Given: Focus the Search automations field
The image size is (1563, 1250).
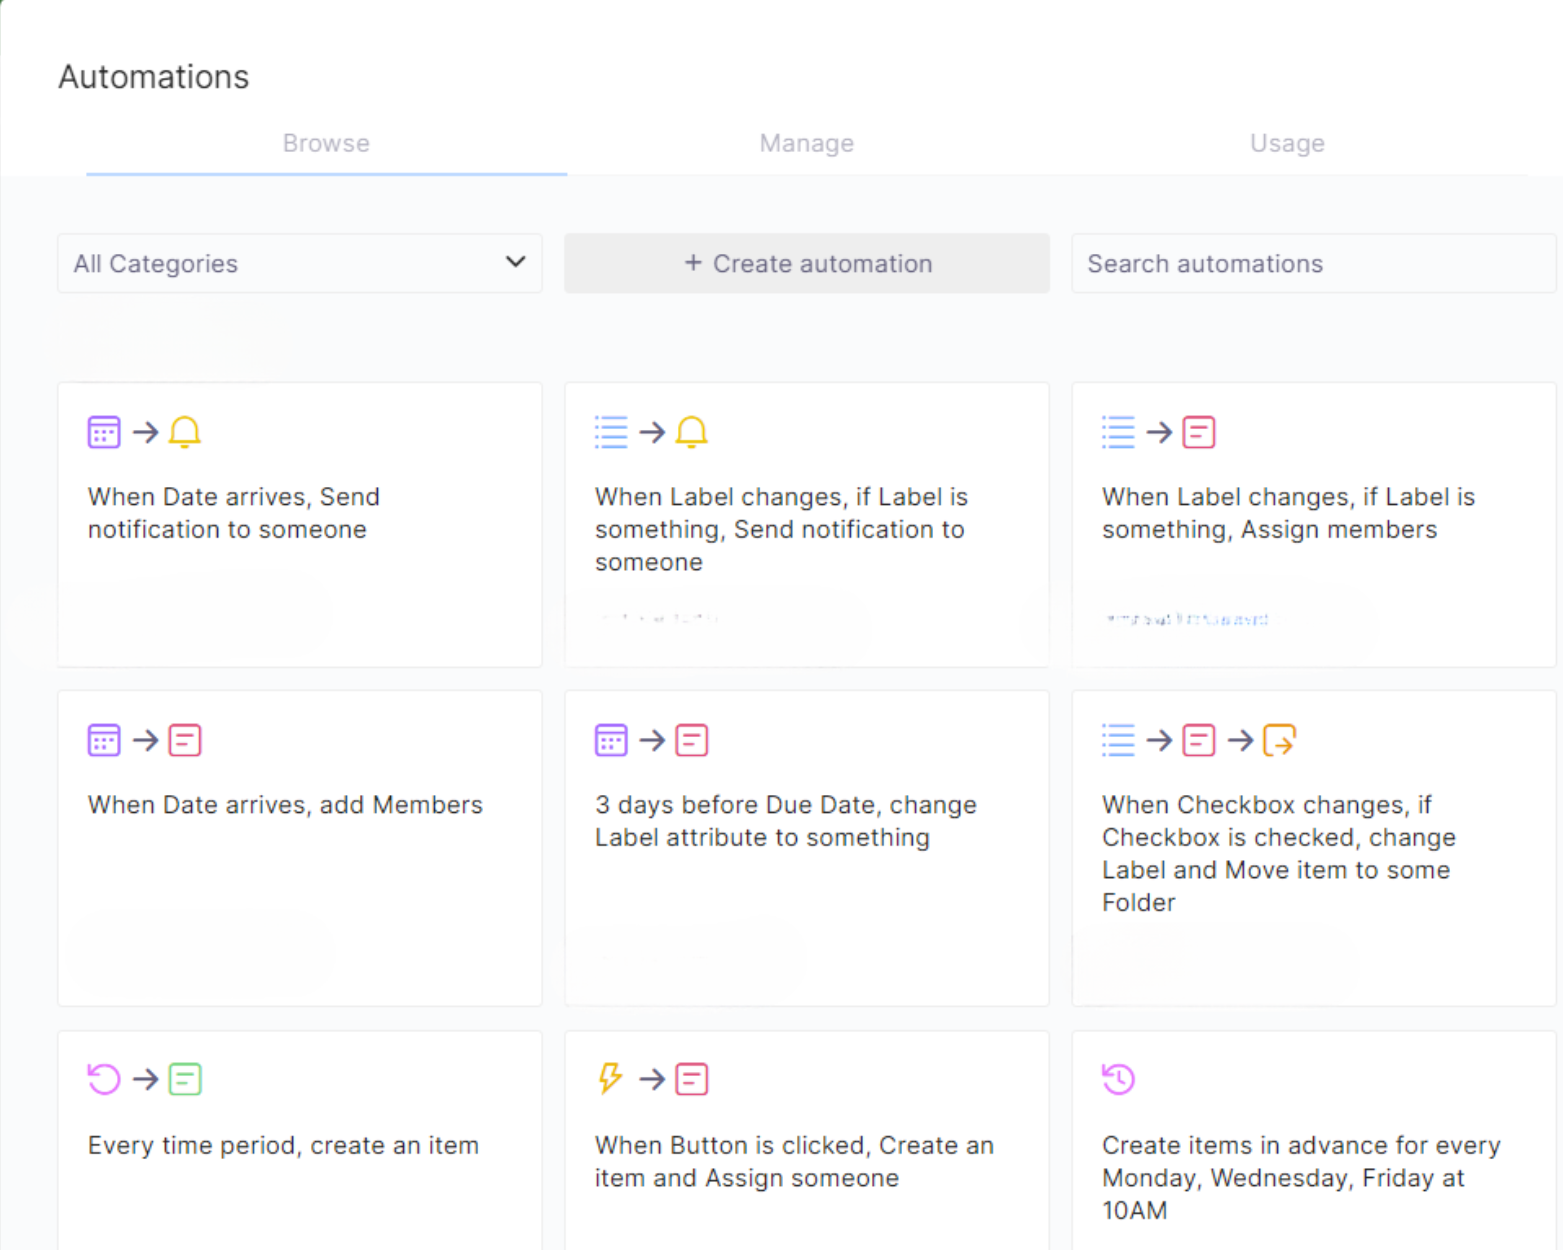Looking at the screenshot, I should pyautogui.click(x=1312, y=264).
